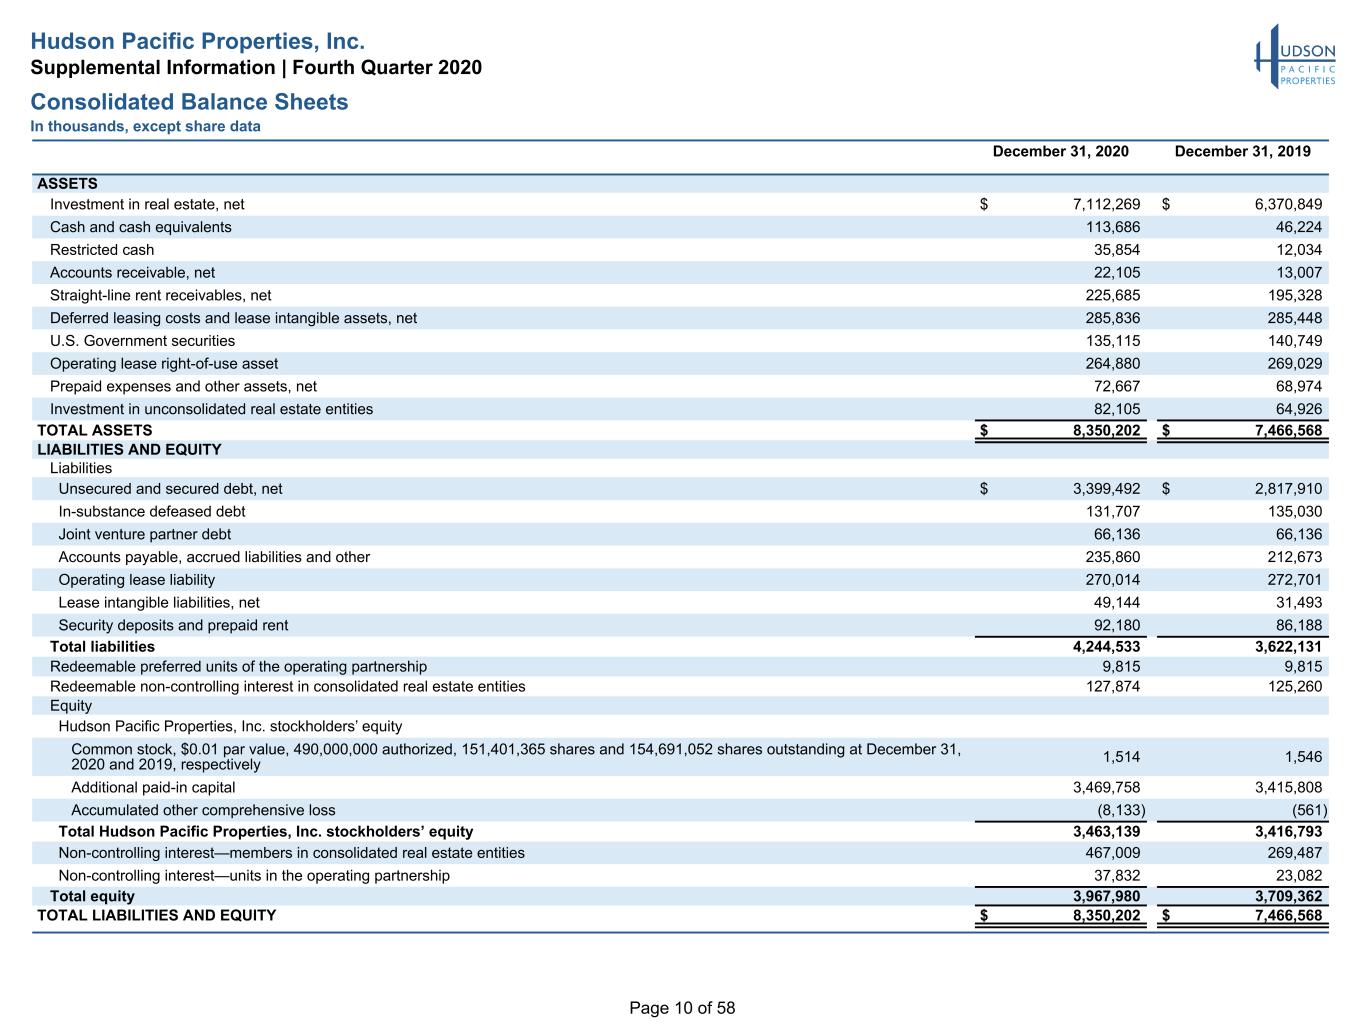This screenshot has height=1024, width=1365.
Task: Click 'Accounts payable, accrued liabilities and other' label
Action: pyautogui.click(x=214, y=557)
